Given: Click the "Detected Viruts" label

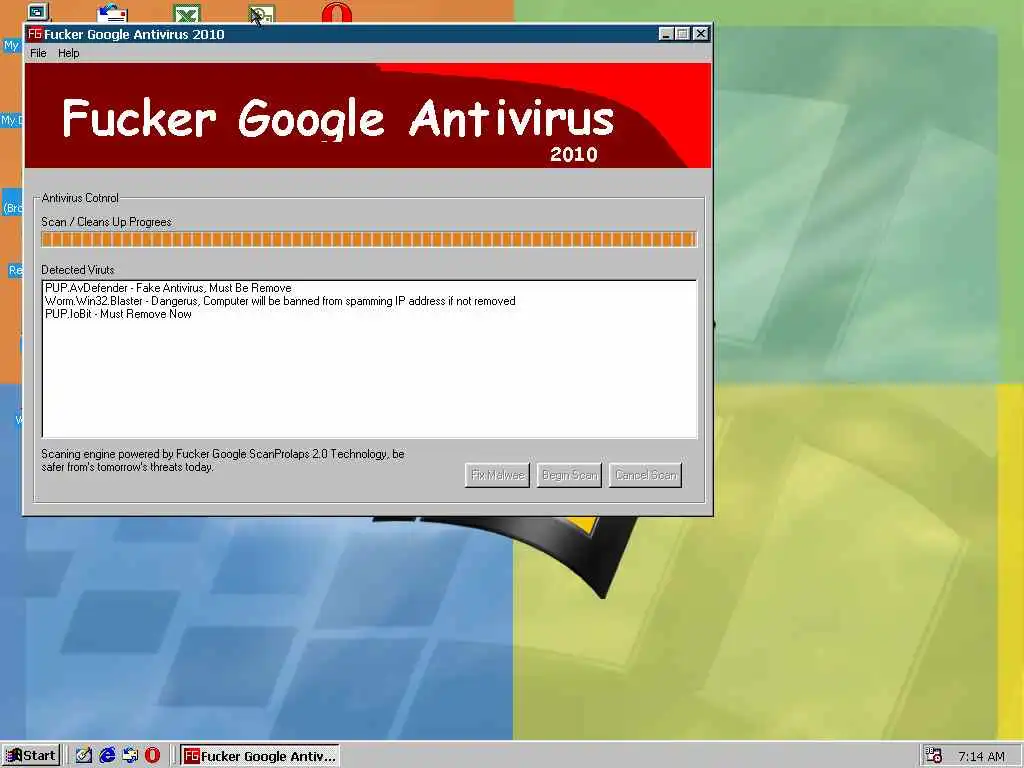Looking at the screenshot, I should [x=78, y=270].
